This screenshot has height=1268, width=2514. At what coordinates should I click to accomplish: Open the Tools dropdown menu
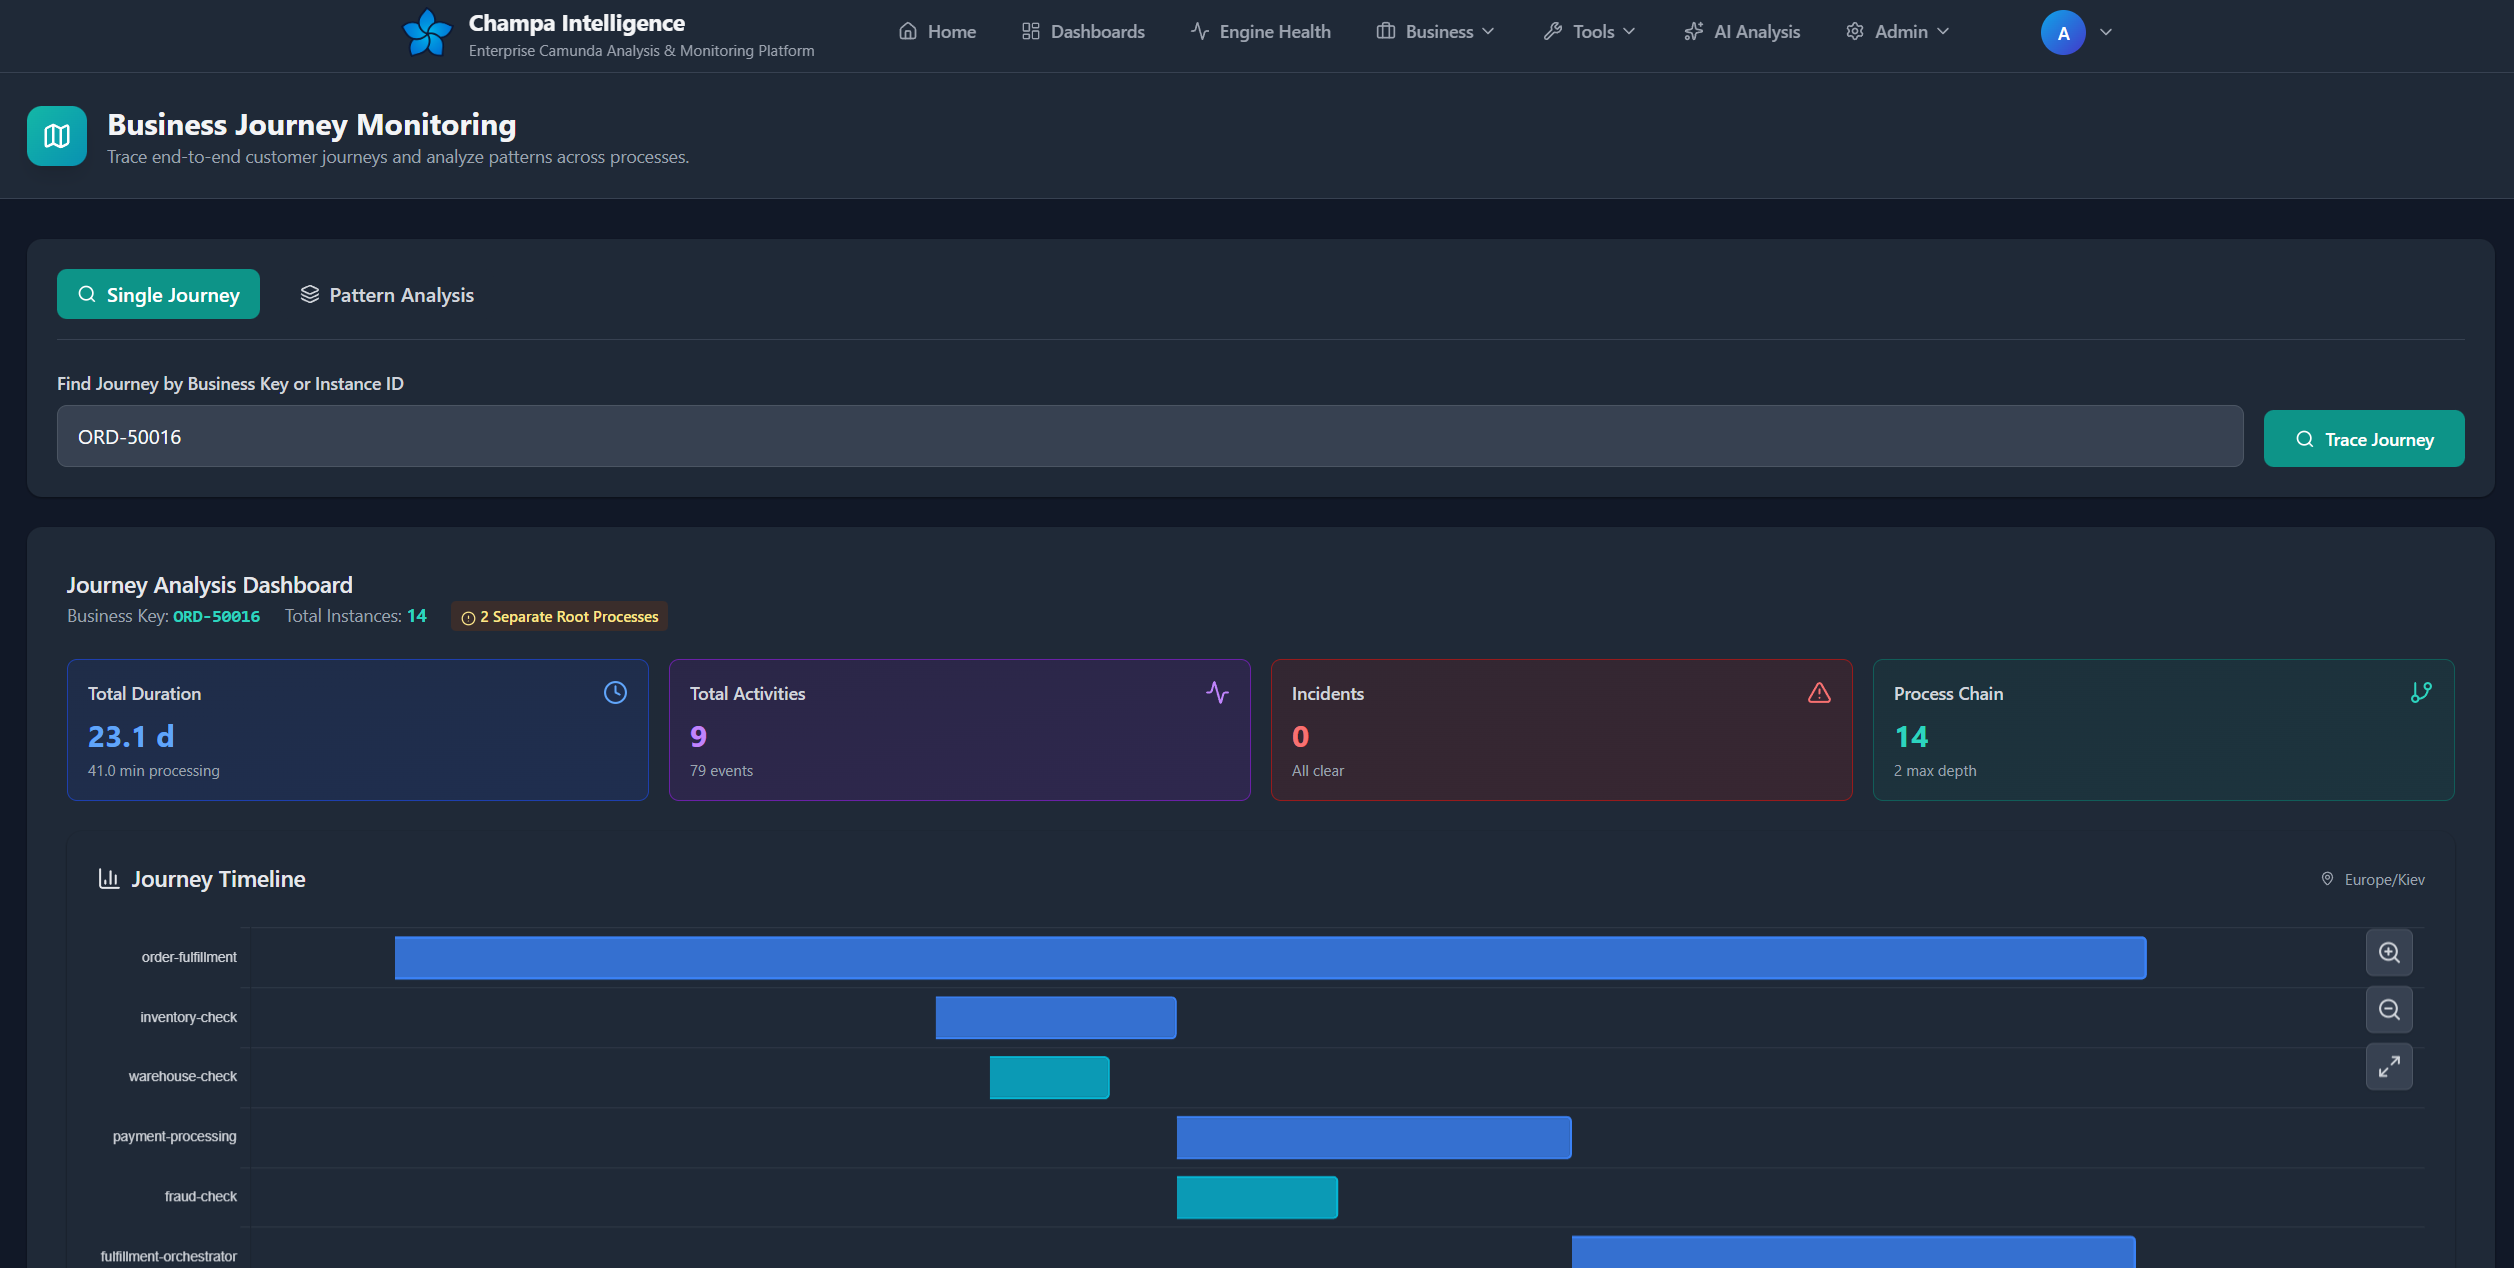click(x=1590, y=32)
